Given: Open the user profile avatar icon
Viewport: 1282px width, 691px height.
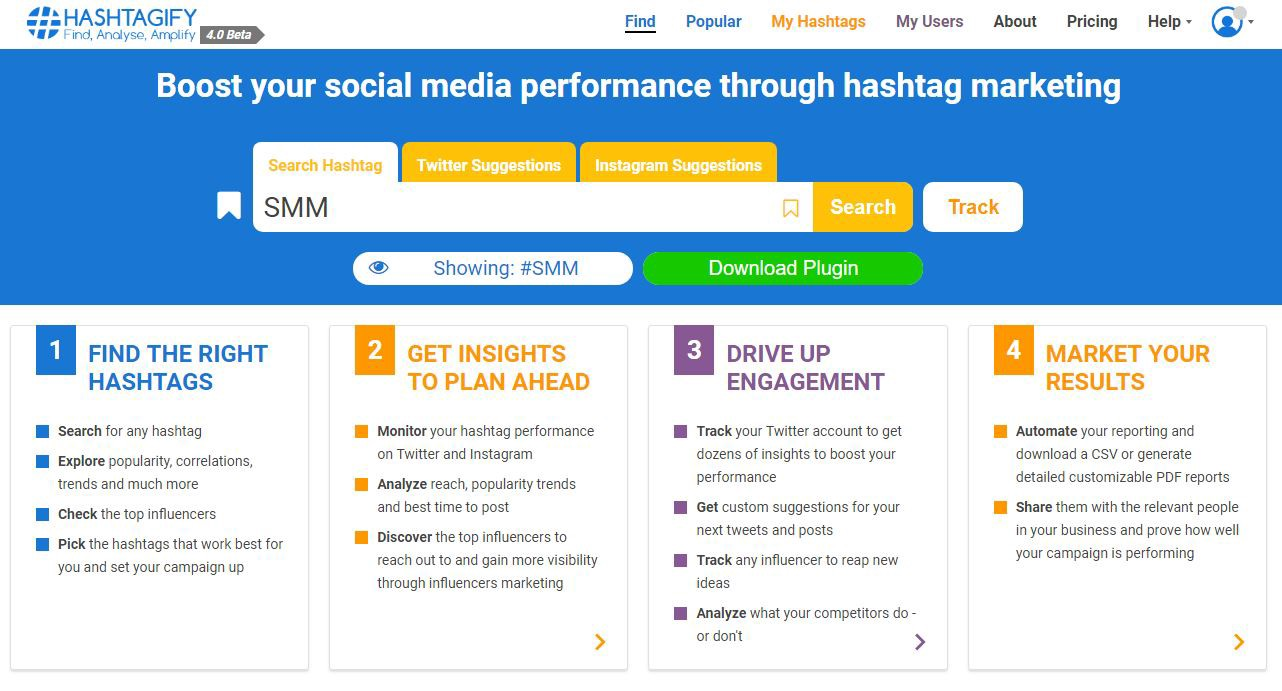Looking at the screenshot, I should point(1226,22).
